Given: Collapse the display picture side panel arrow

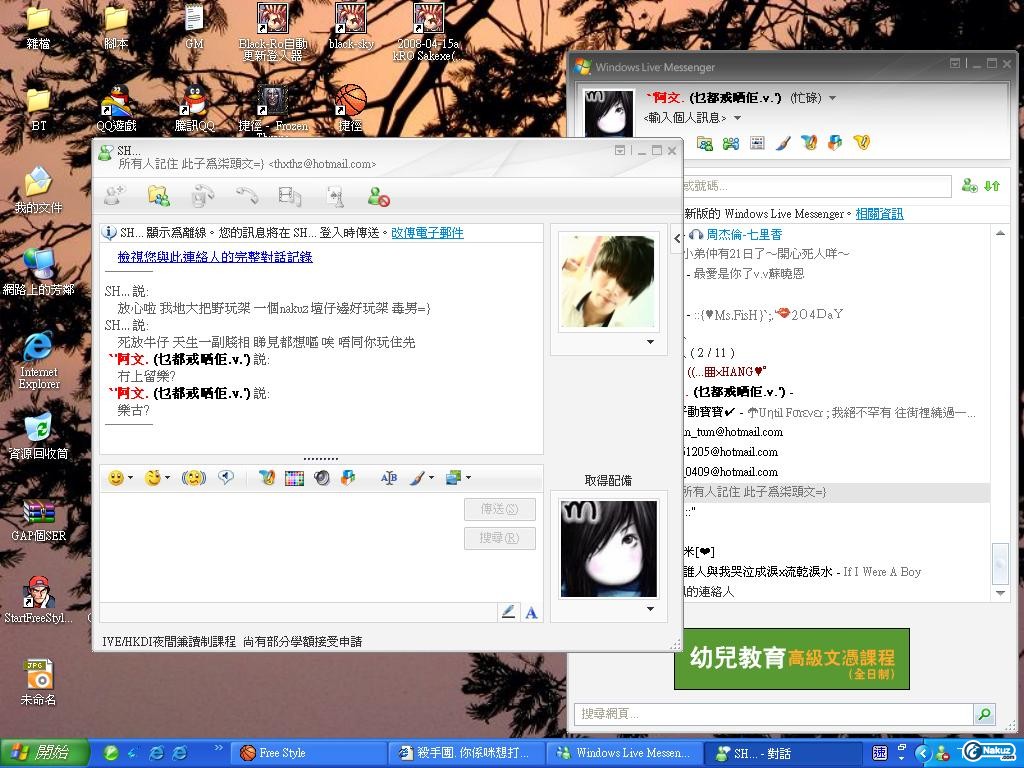Looking at the screenshot, I should coord(677,238).
